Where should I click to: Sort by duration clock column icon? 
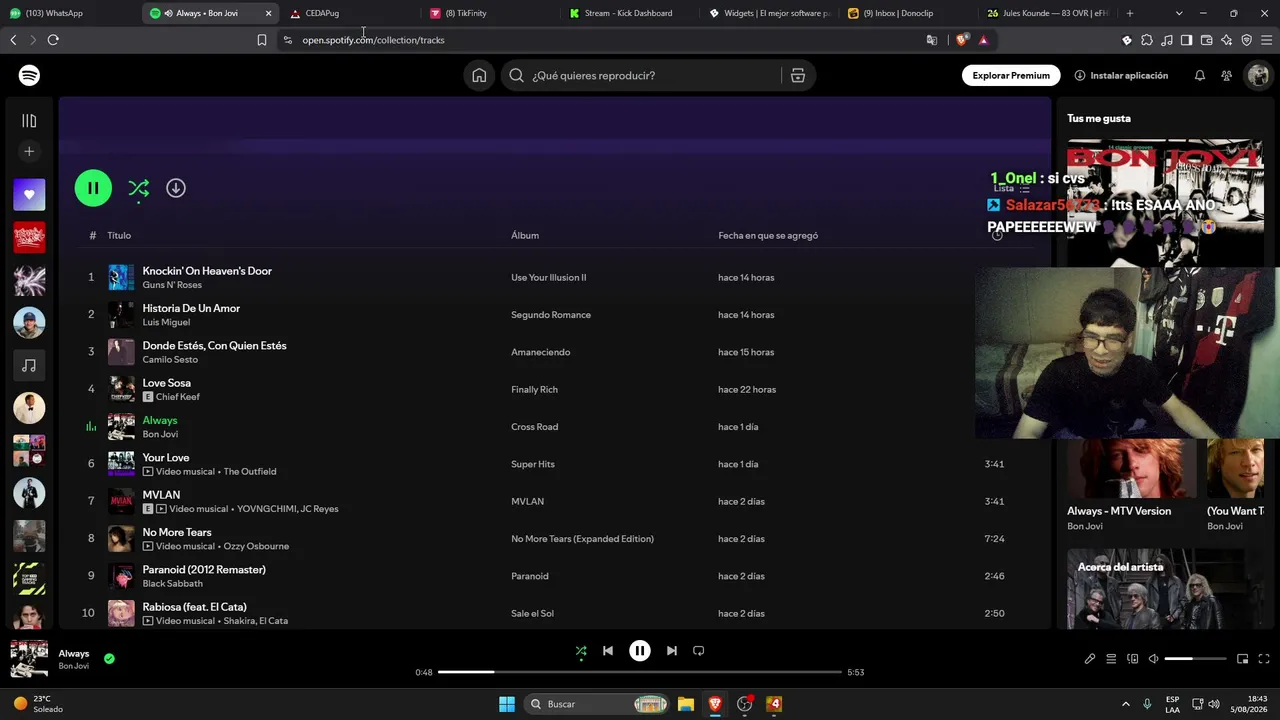pos(997,235)
